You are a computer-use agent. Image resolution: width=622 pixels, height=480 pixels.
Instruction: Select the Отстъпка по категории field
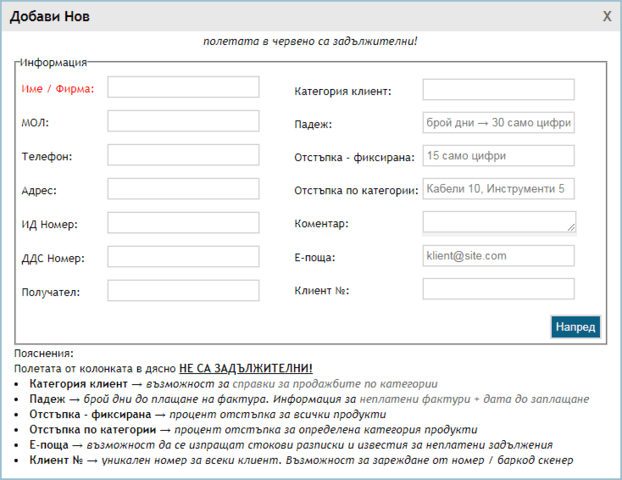[498, 188]
